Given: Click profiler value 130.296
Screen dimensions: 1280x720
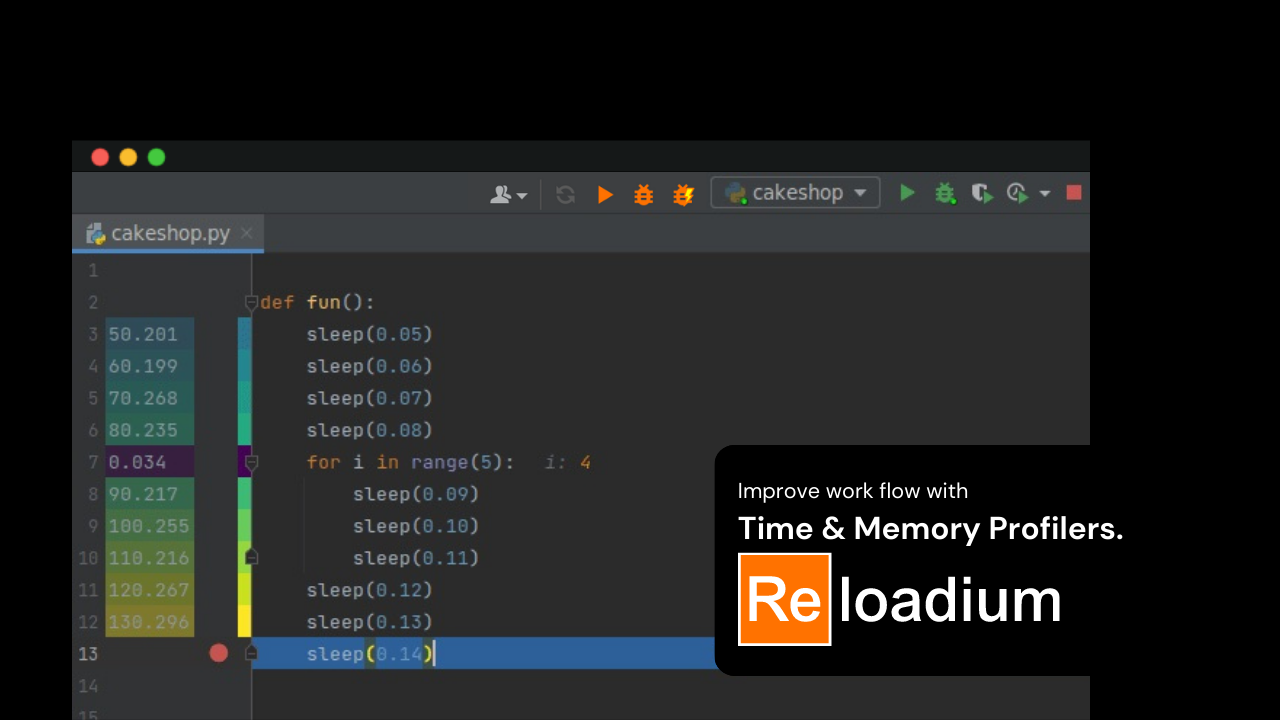Looking at the screenshot, I should (149, 622).
